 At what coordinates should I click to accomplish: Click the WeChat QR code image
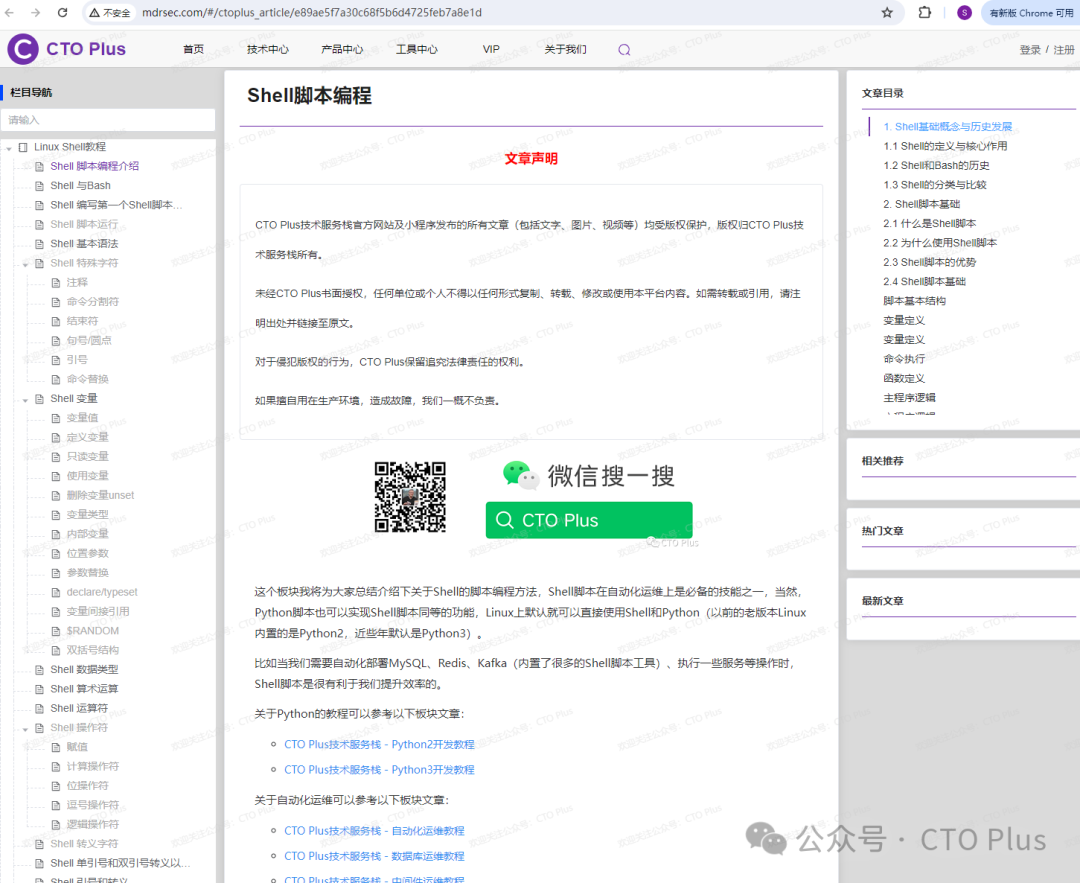click(x=410, y=497)
